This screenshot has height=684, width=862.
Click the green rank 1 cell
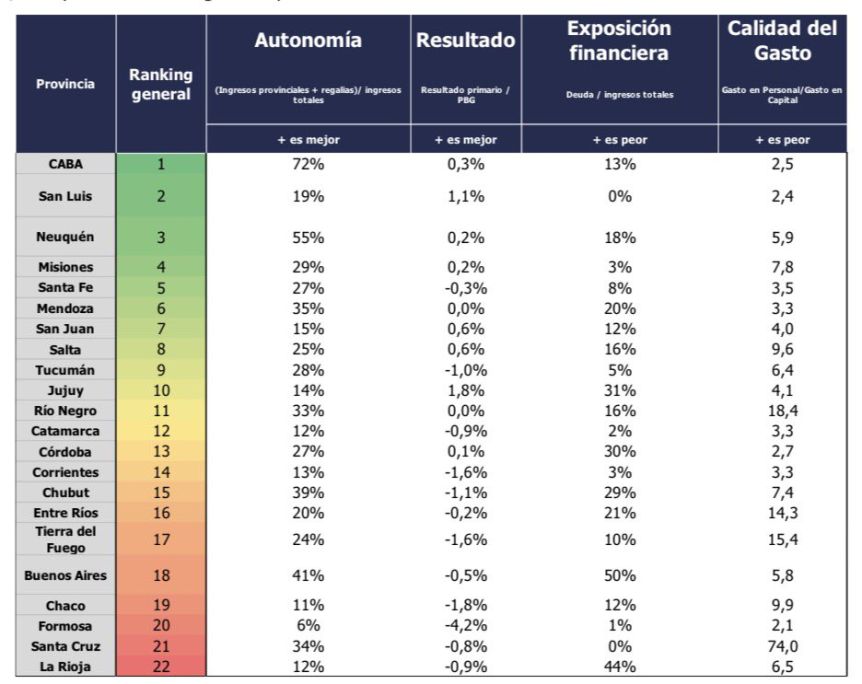tap(161, 166)
